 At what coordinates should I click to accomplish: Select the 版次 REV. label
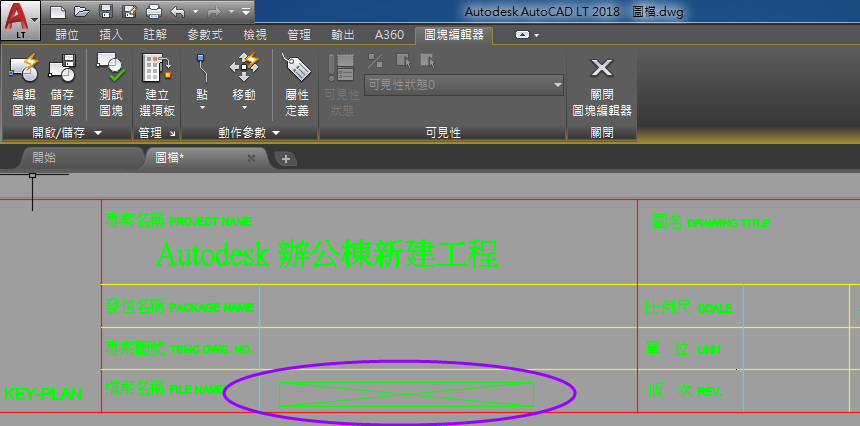[686, 390]
